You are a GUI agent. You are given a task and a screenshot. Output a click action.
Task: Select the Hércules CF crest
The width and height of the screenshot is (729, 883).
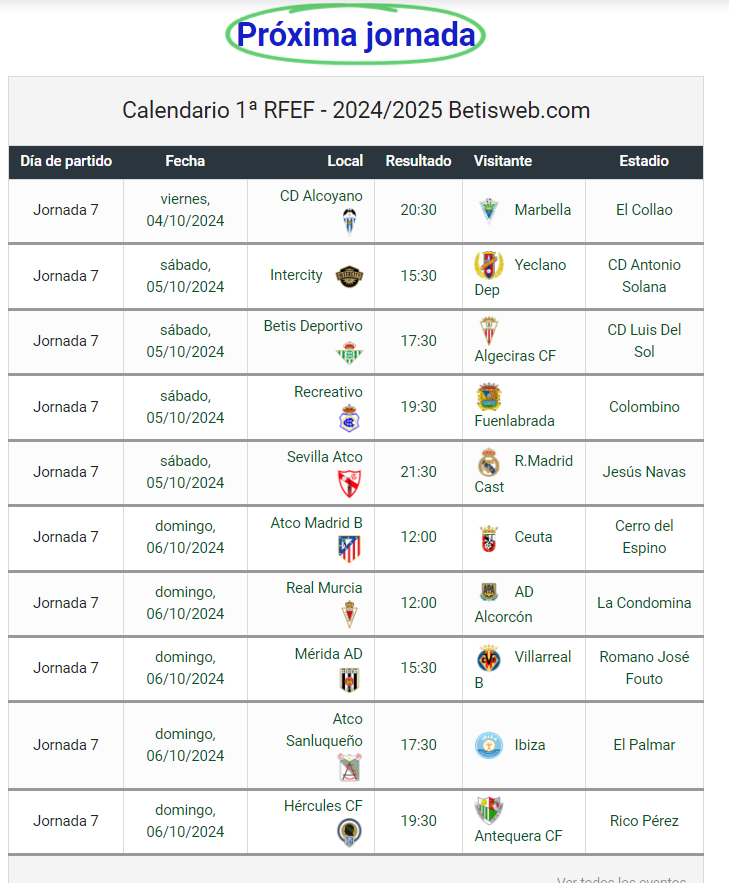pos(350,832)
